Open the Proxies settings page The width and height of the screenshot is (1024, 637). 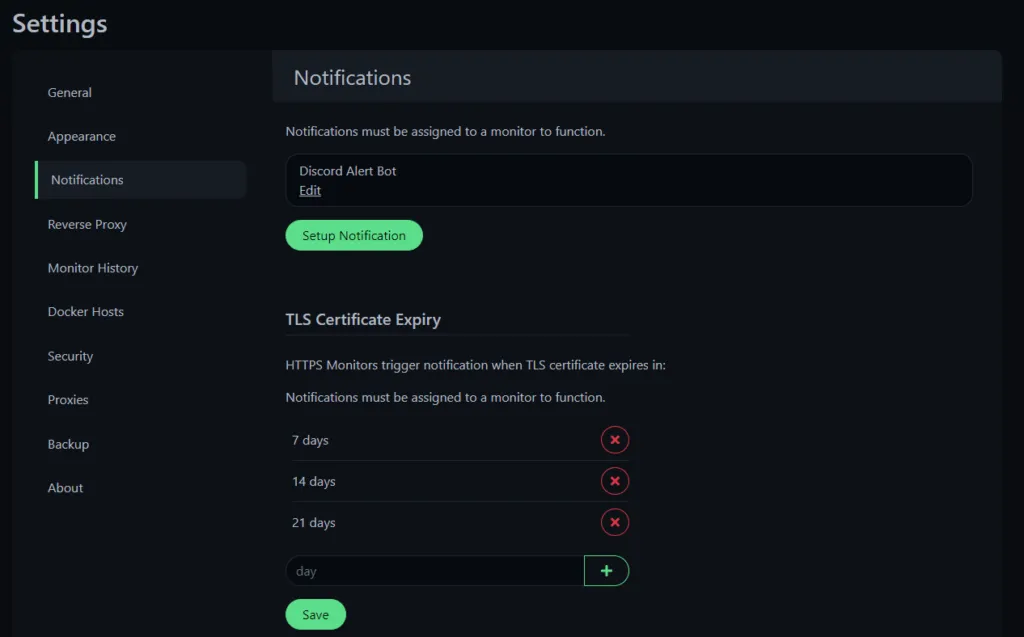(x=68, y=400)
